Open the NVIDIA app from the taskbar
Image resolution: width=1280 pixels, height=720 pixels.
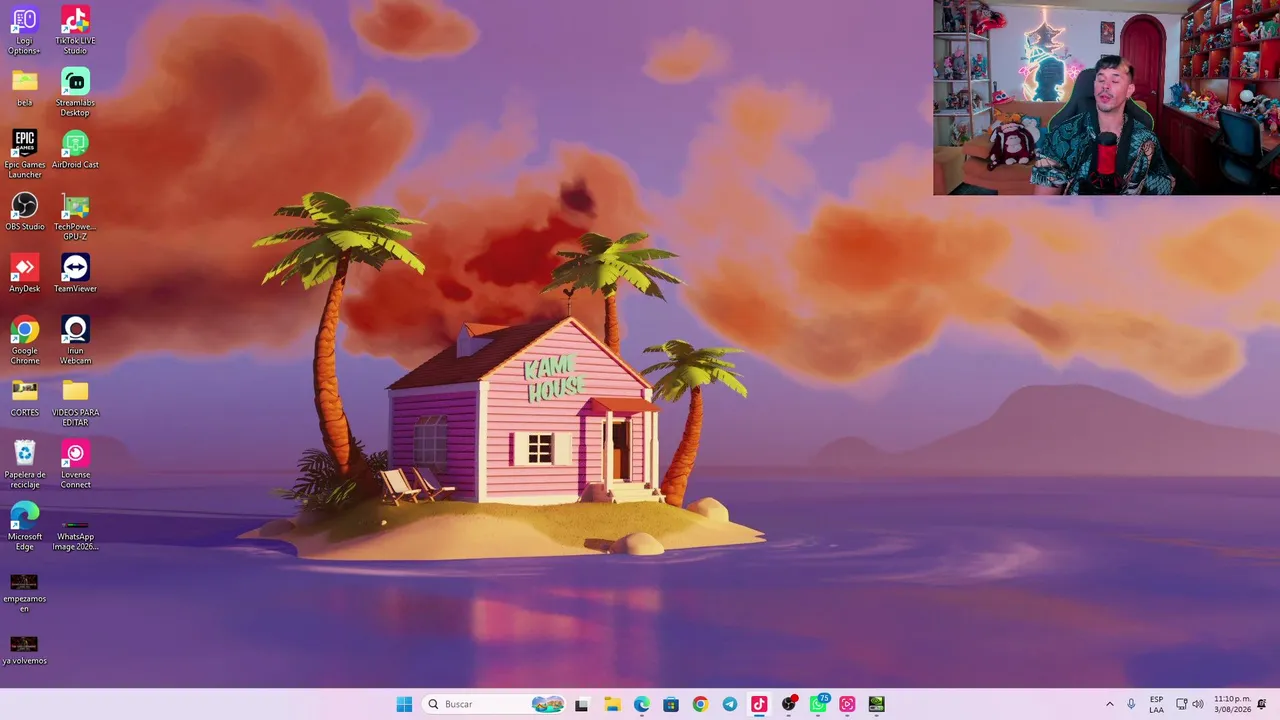[877, 704]
